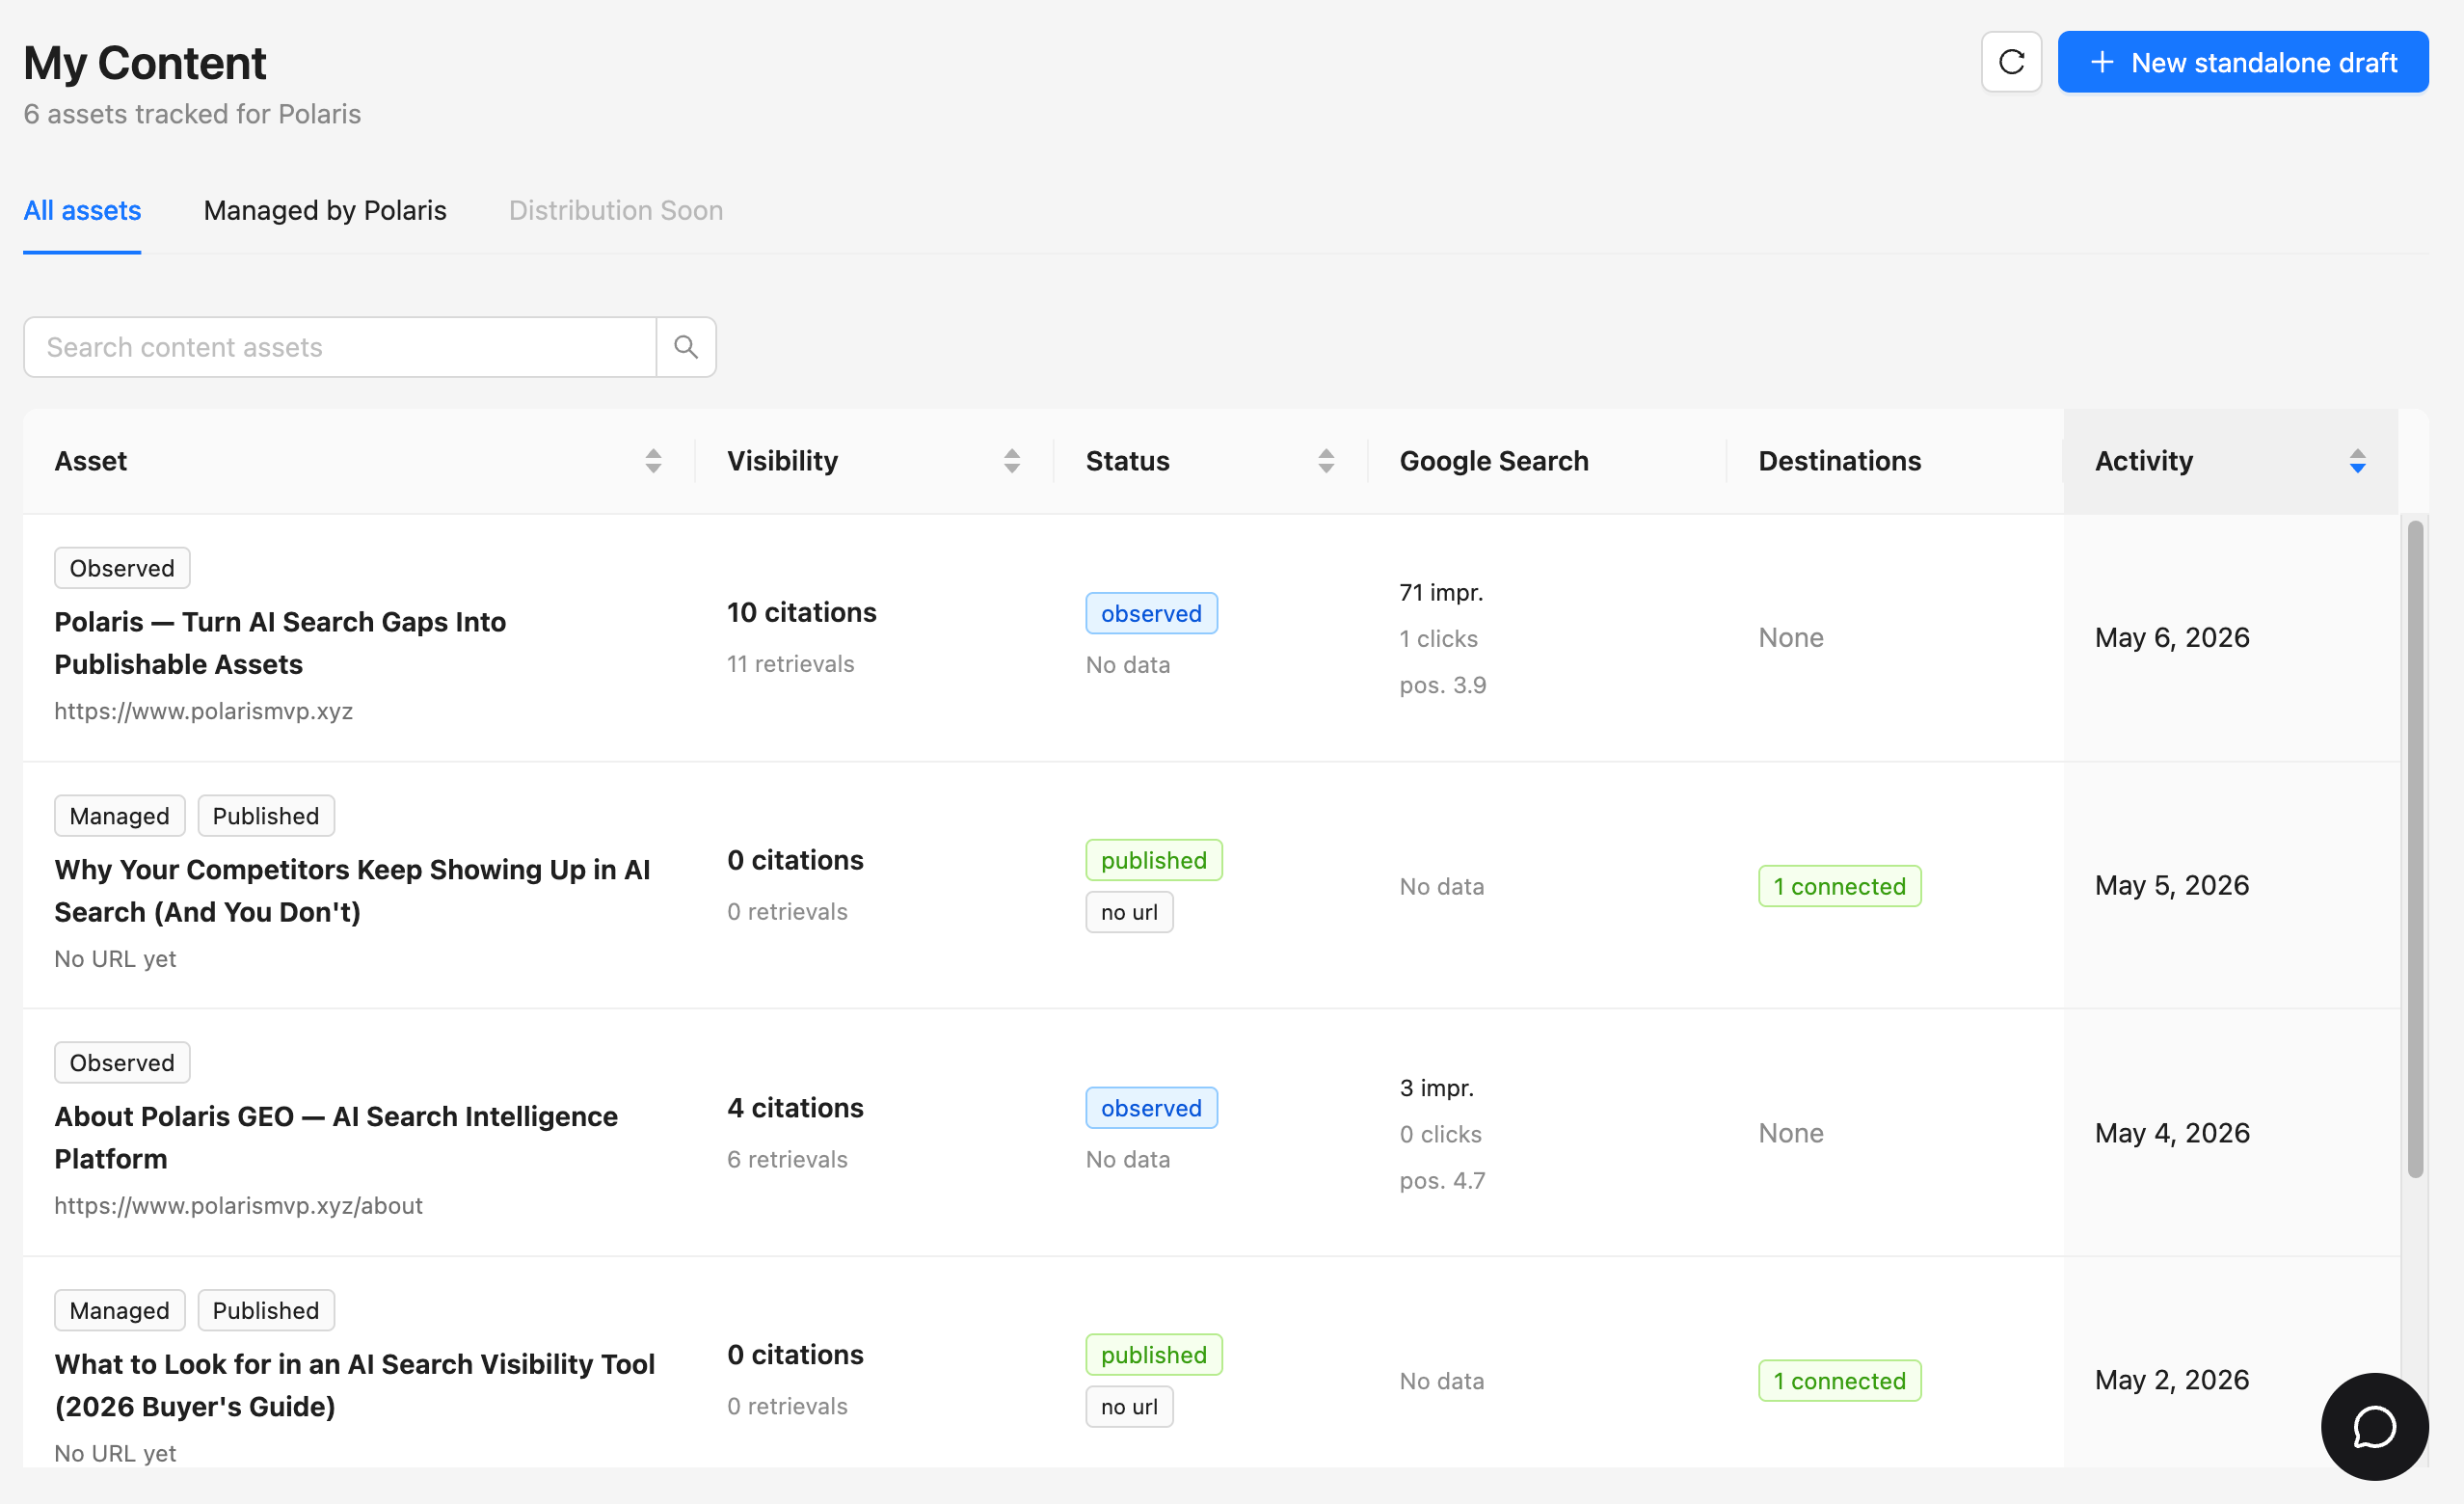Click 1 connected badge in May 5 row
Viewport: 2464px width, 1504px height.
[1839, 886]
